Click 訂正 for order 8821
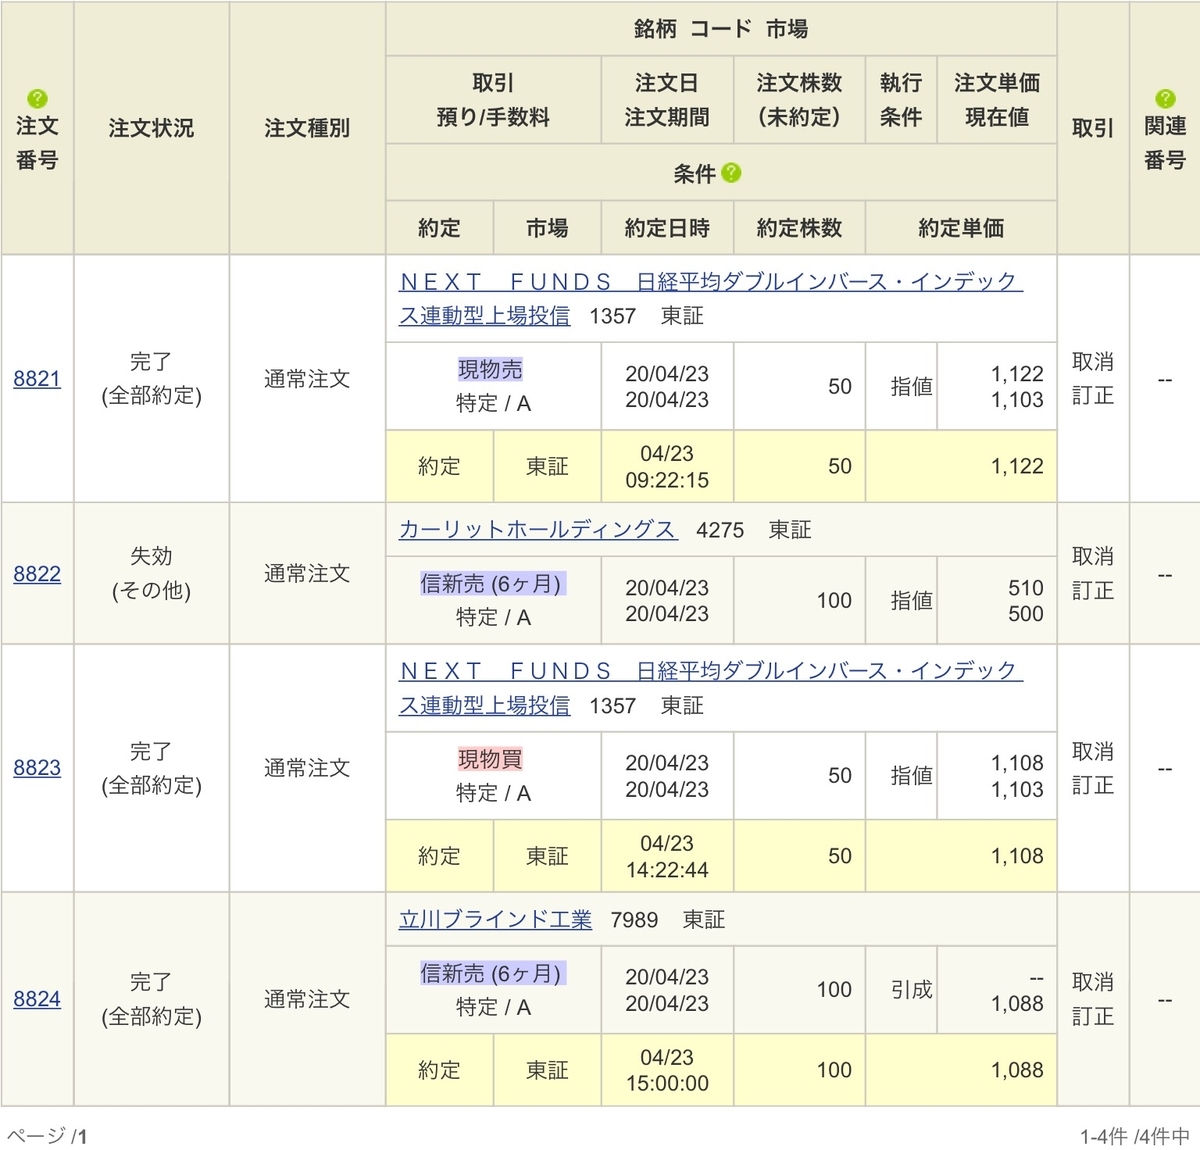The width and height of the screenshot is (1200, 1150). pos(1092,395)
